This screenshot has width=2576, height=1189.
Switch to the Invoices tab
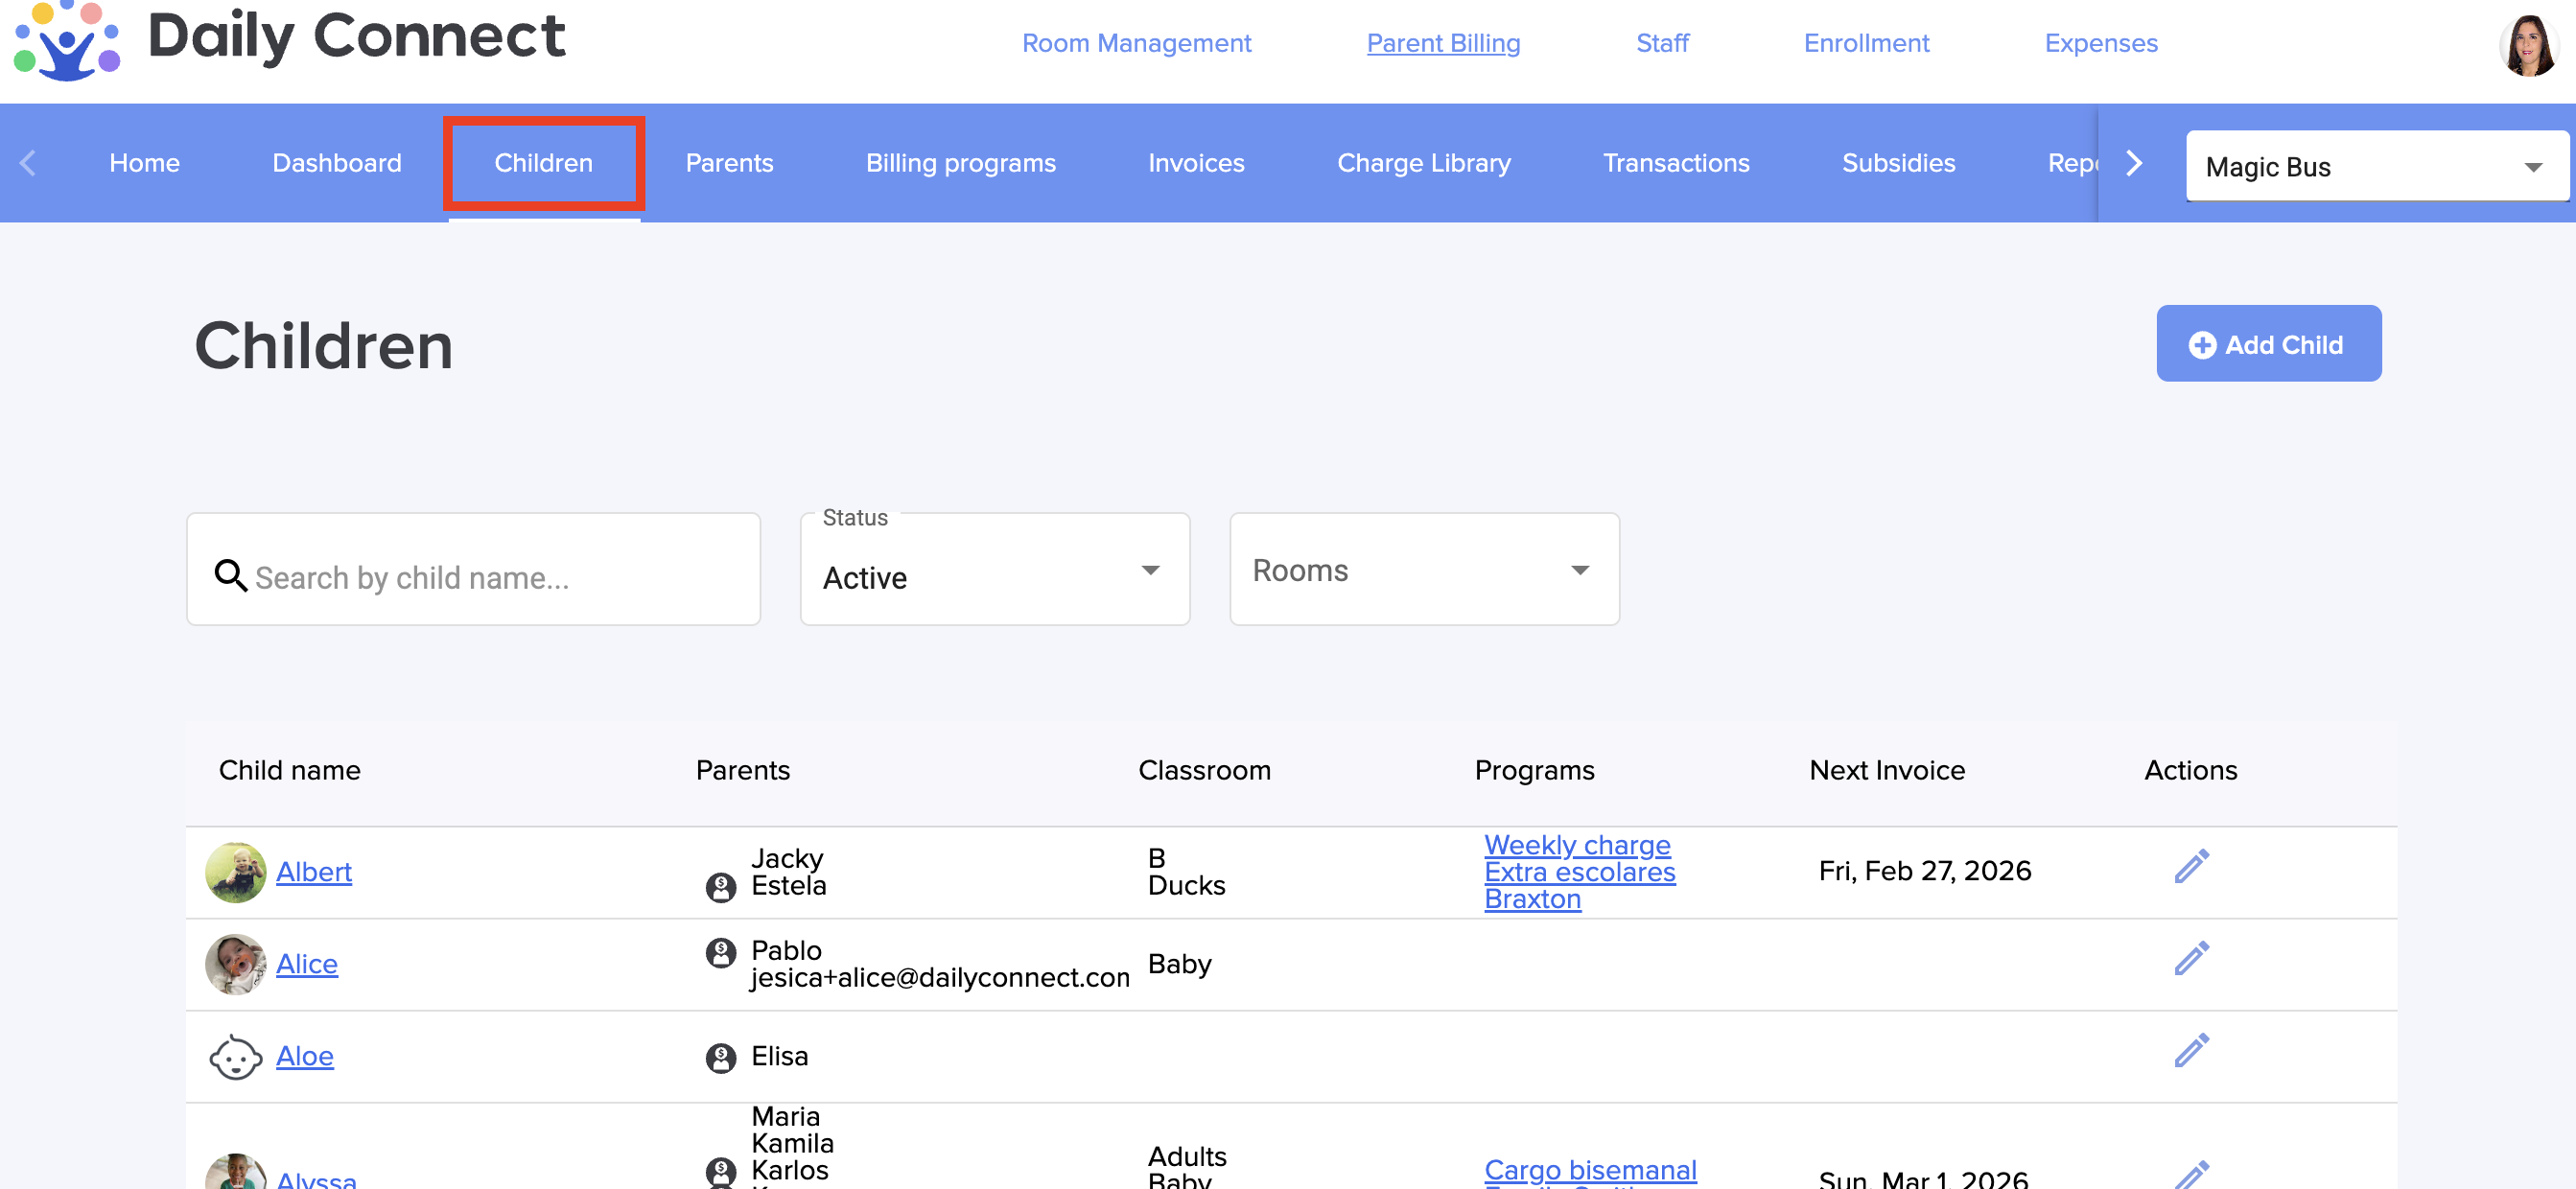click(x=1195, y=163)
